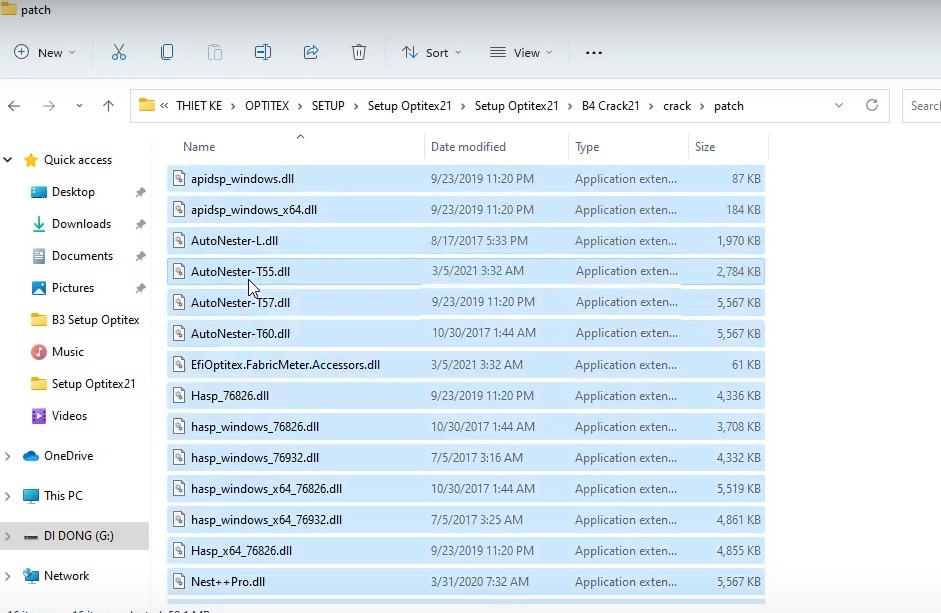Open the View dropdown menu
Screen dimensions: 941x613
[520, 53]
